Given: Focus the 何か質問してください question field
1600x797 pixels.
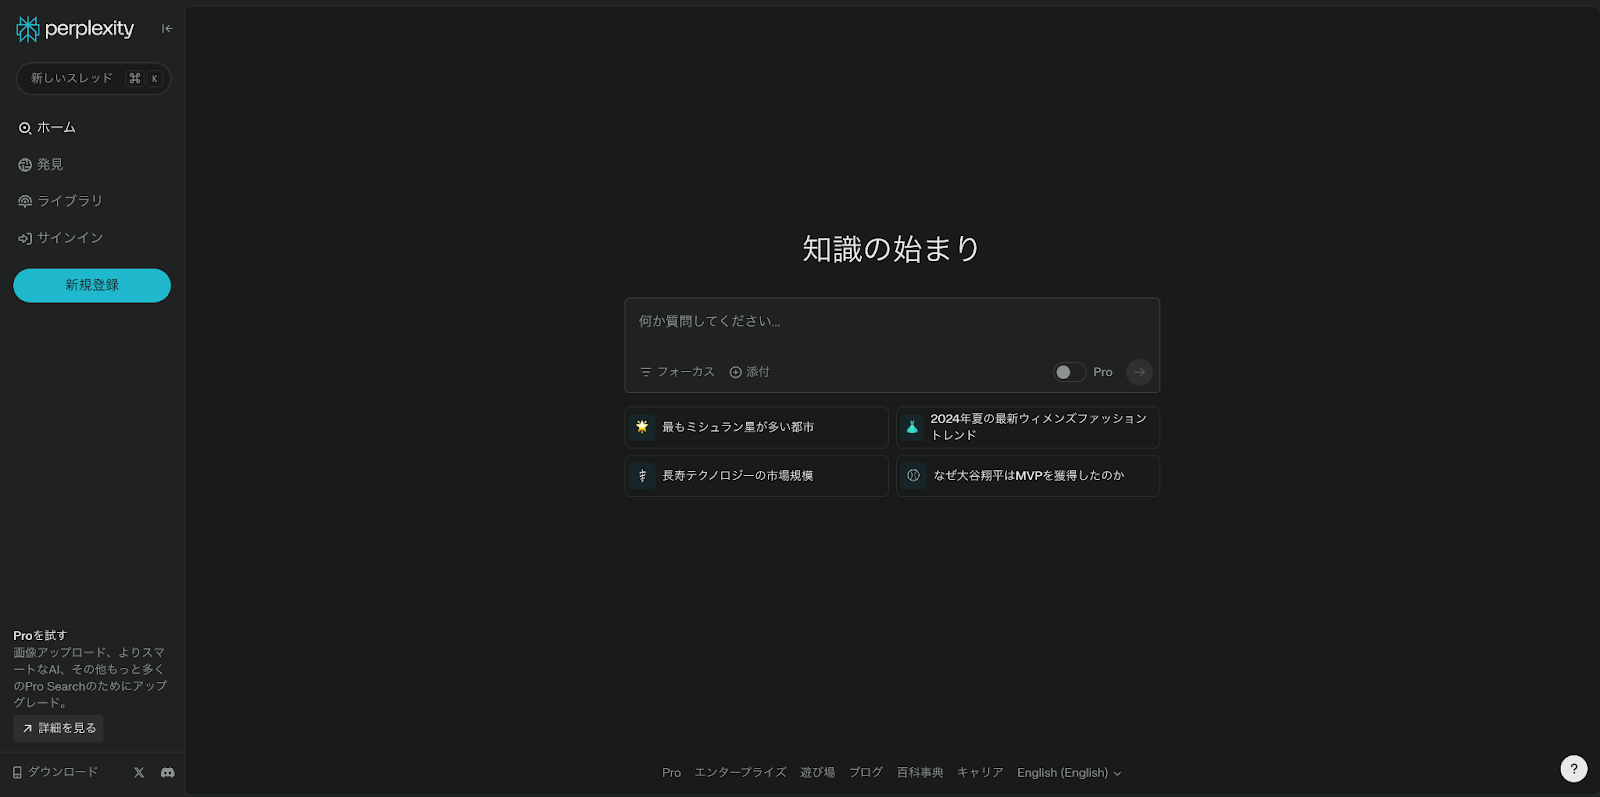Looking at the screenshot, I should tap(892, 322).
